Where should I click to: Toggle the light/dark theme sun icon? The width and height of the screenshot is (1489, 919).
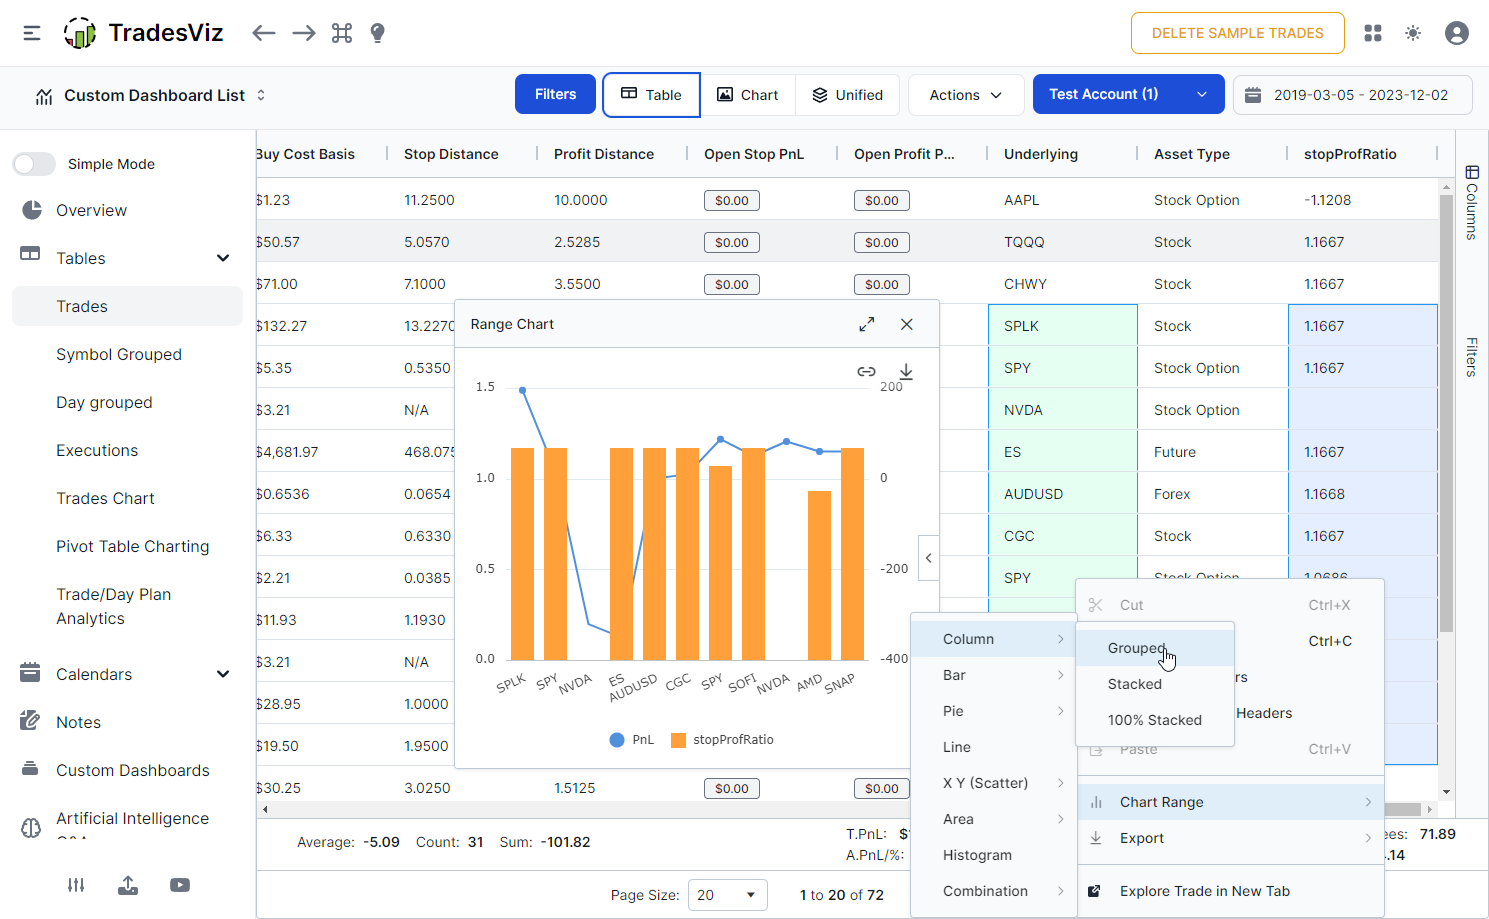[x=1413, y=33]
